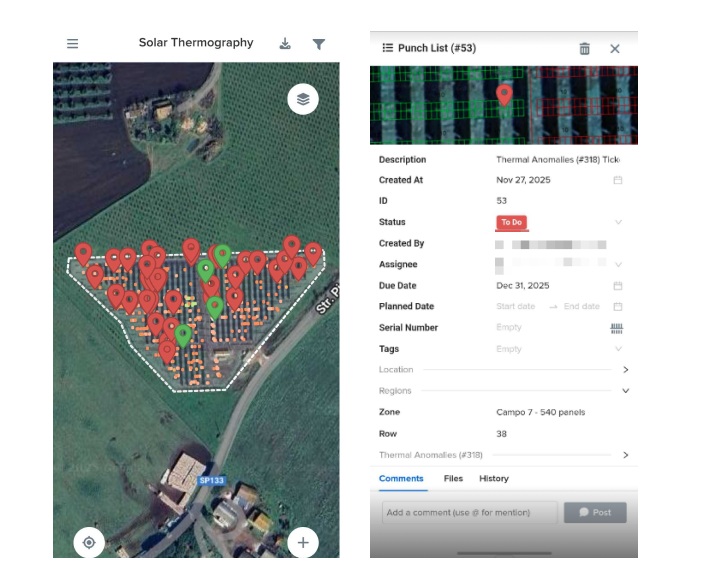Click the Row value 38
Viewport: 709px width, 586px height.
tap(501, 434)
